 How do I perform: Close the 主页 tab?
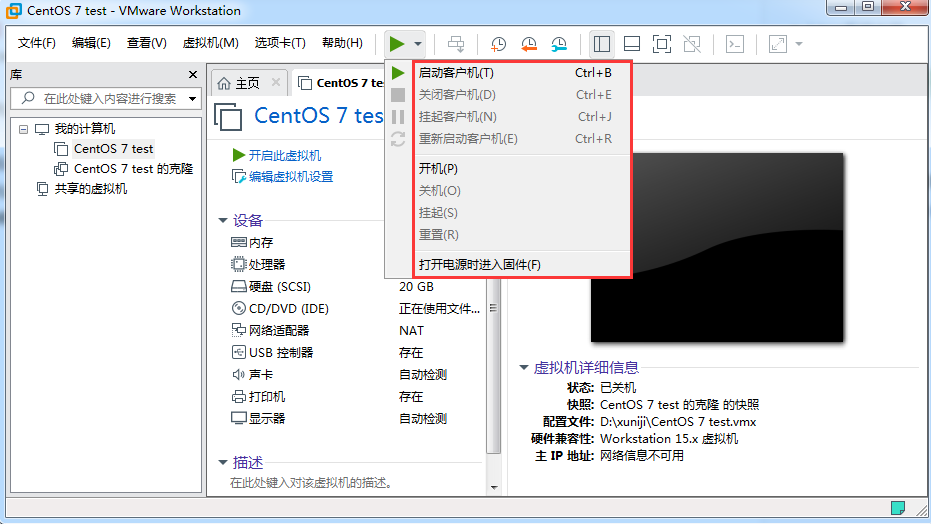click(276, 82)
